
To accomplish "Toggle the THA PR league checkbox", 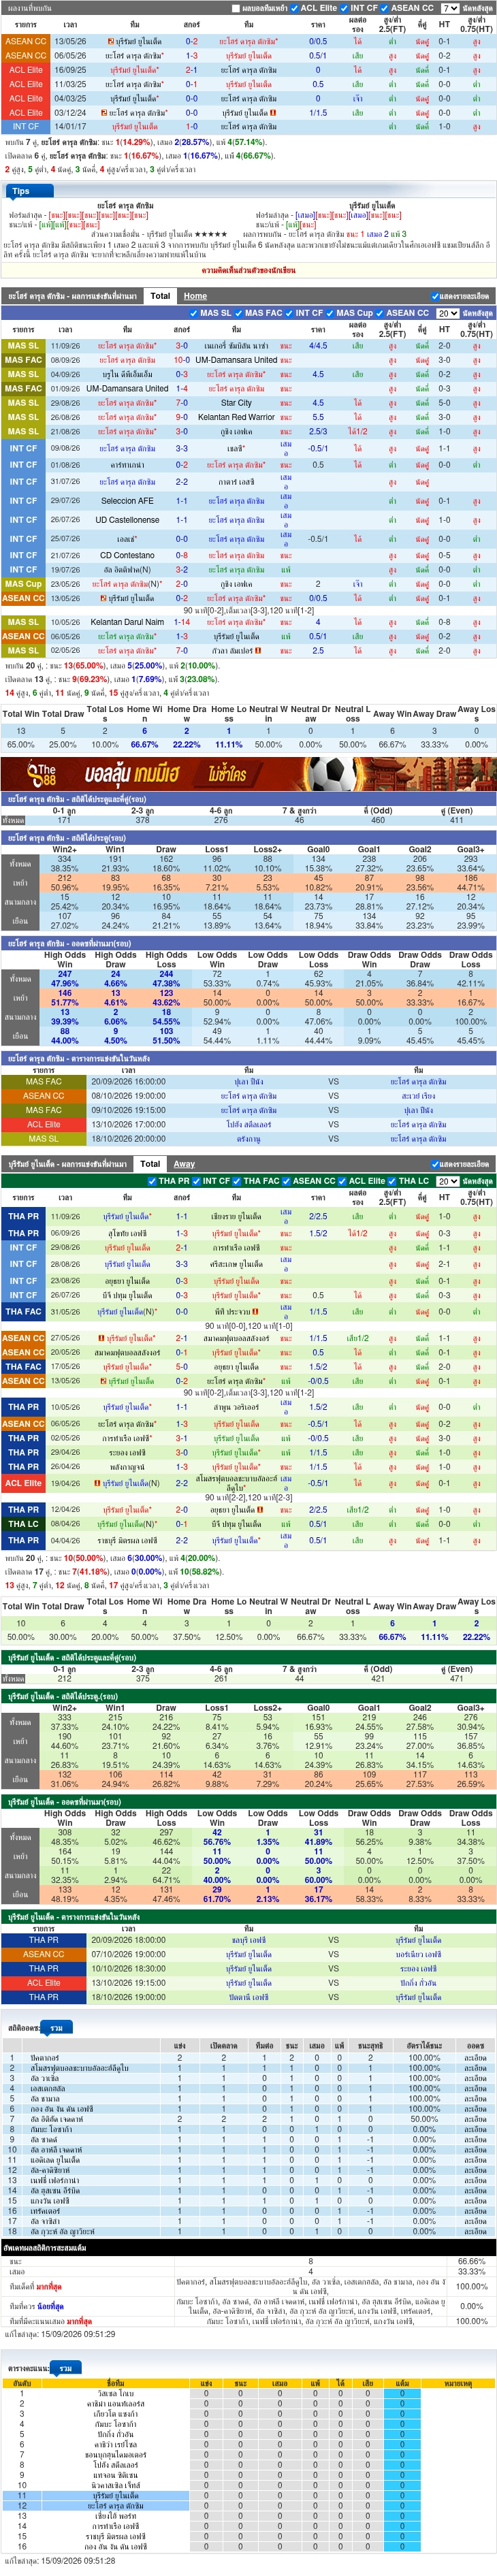I will point(152,1181).
